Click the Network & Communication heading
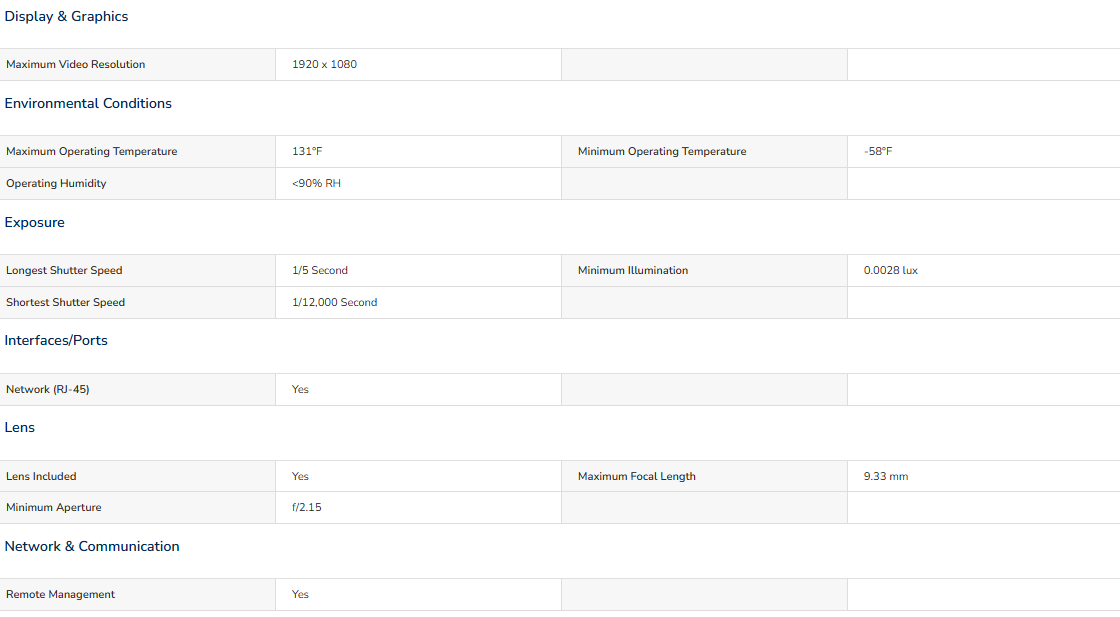The image size is (1120, 617). click(92, 547)
